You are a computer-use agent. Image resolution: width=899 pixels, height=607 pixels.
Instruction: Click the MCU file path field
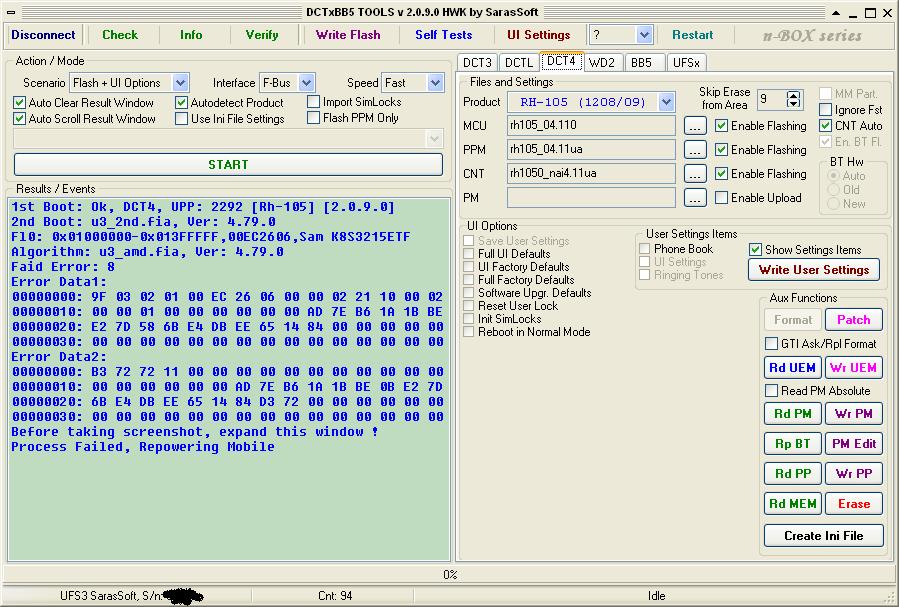(591, 126)
